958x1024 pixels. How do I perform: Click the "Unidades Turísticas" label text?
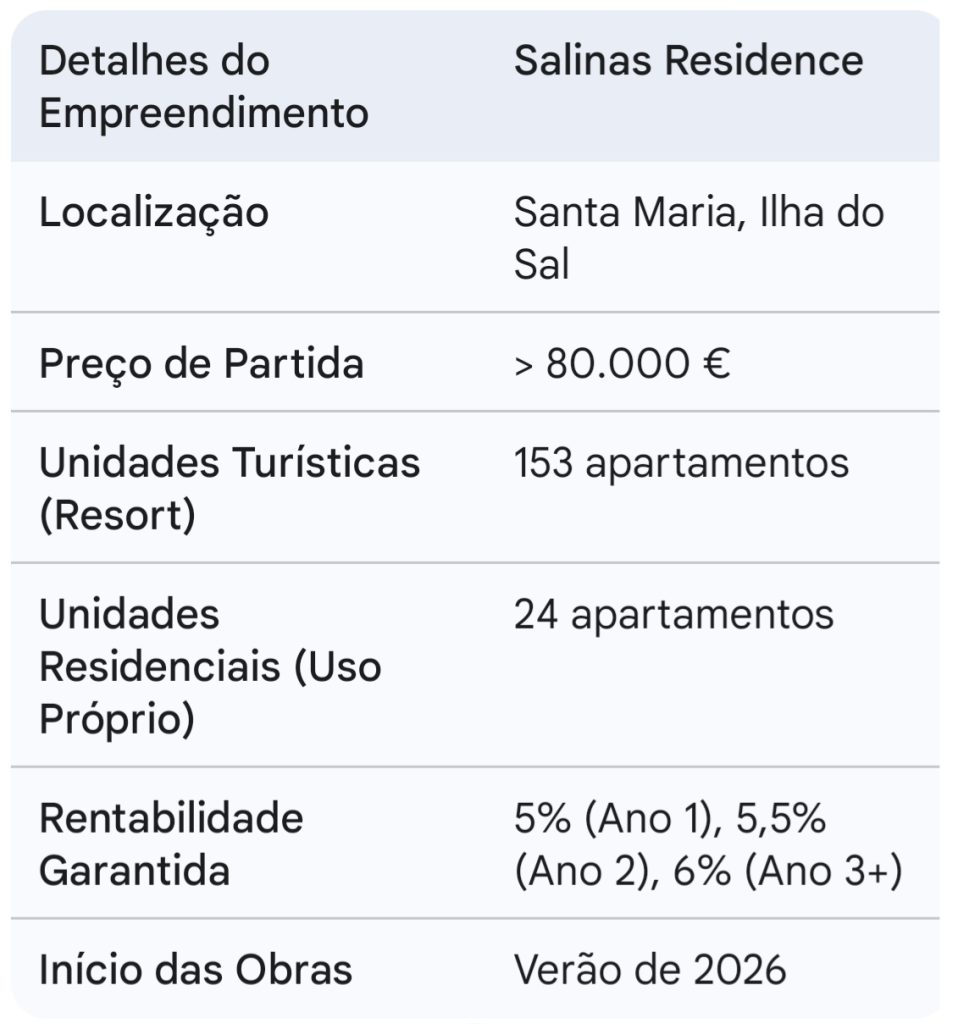[229, 463]
